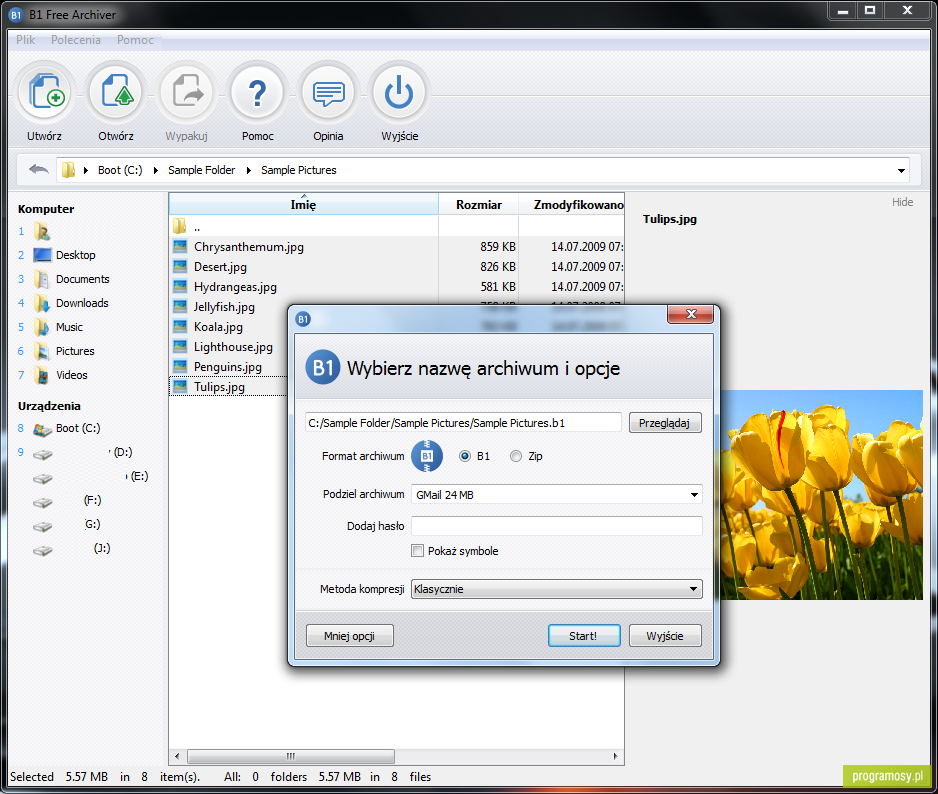Click the (D:) drive icon
The image size is (938, 794).
pyautogui.click(x=42, y=454)
